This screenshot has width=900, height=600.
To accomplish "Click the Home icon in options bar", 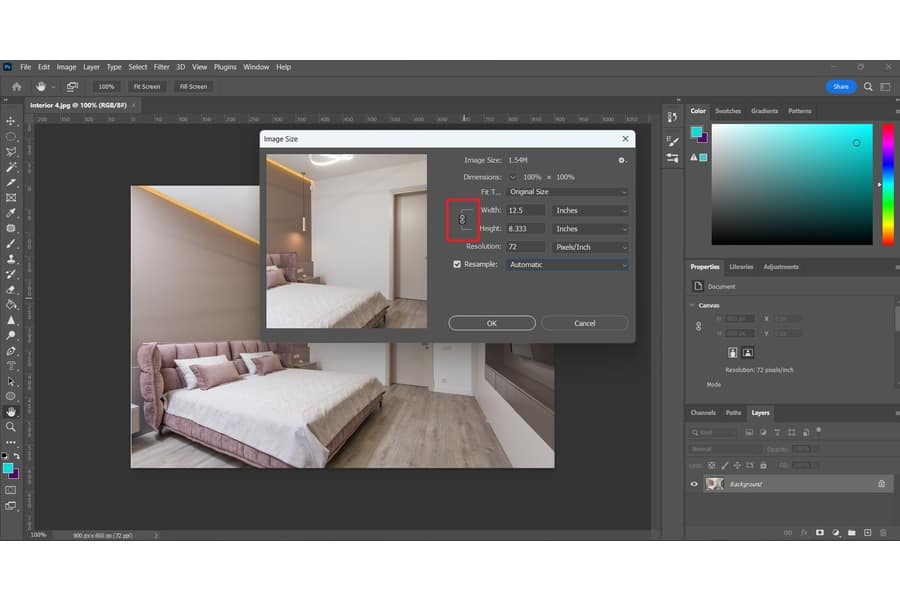I will tap(16, 87).
